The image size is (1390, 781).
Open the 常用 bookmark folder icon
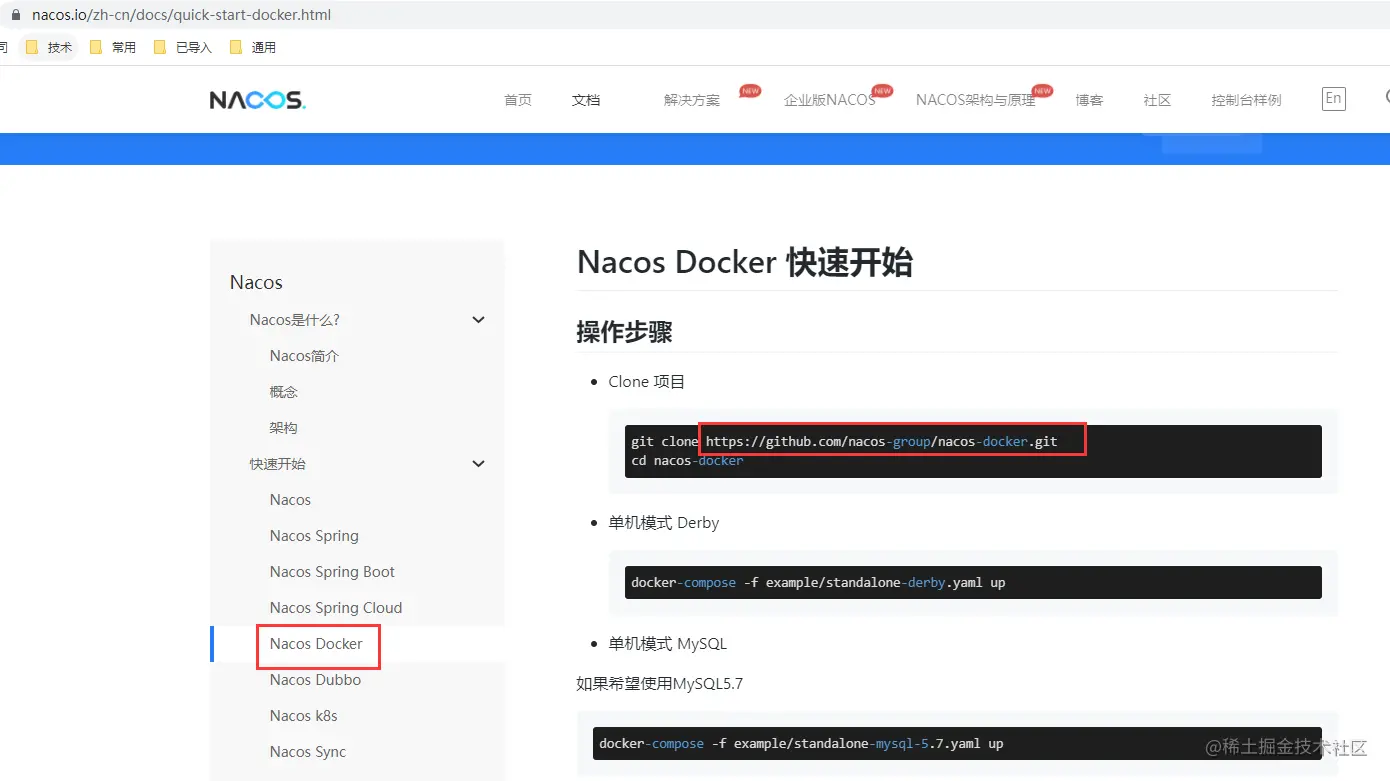point(95,46)
